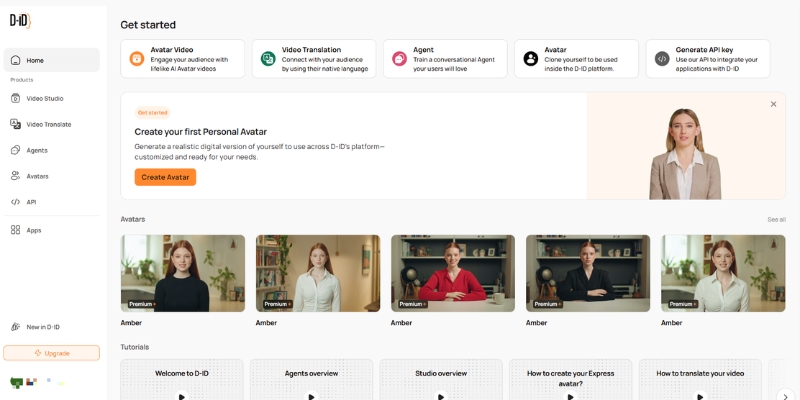This screenshot has height=400, width=800.
Task: Go to Agents in the sidebar
Action: [x=36, y=150]
